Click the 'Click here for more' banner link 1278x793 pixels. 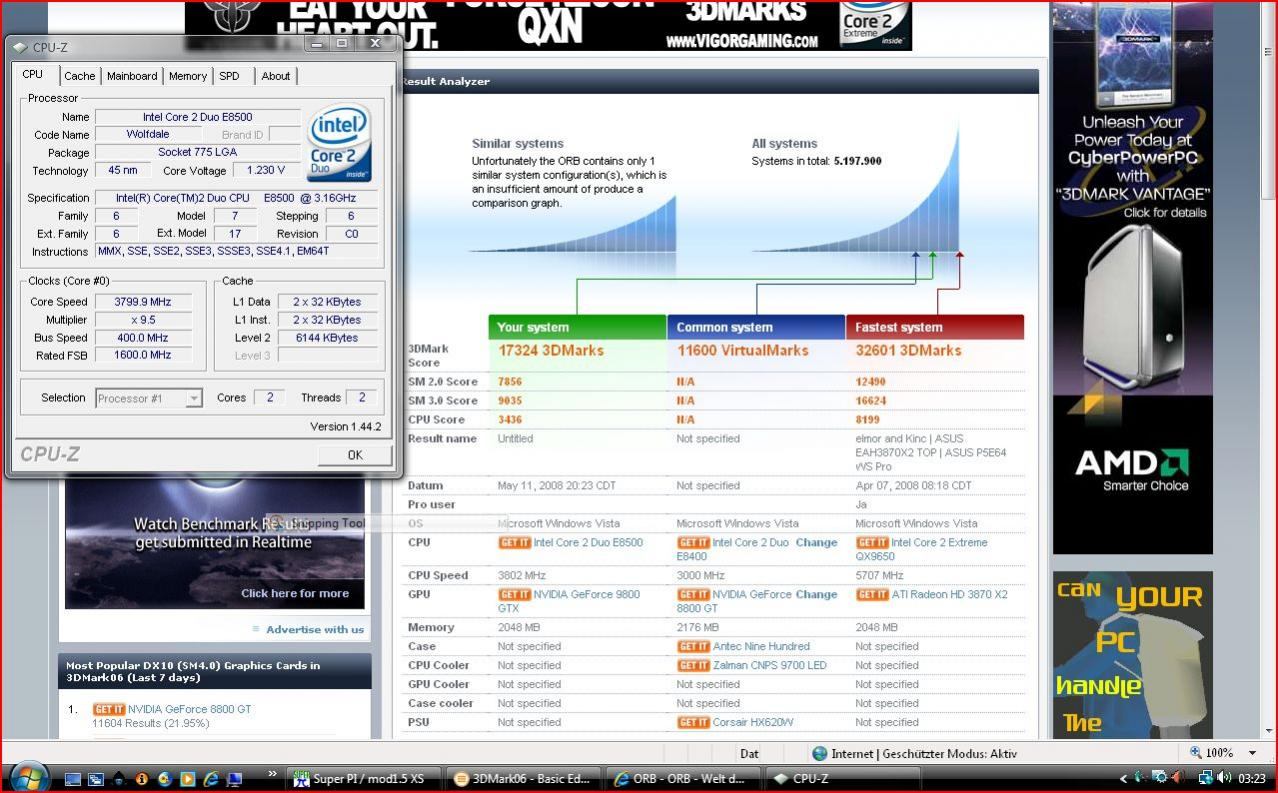click(295, 593)
